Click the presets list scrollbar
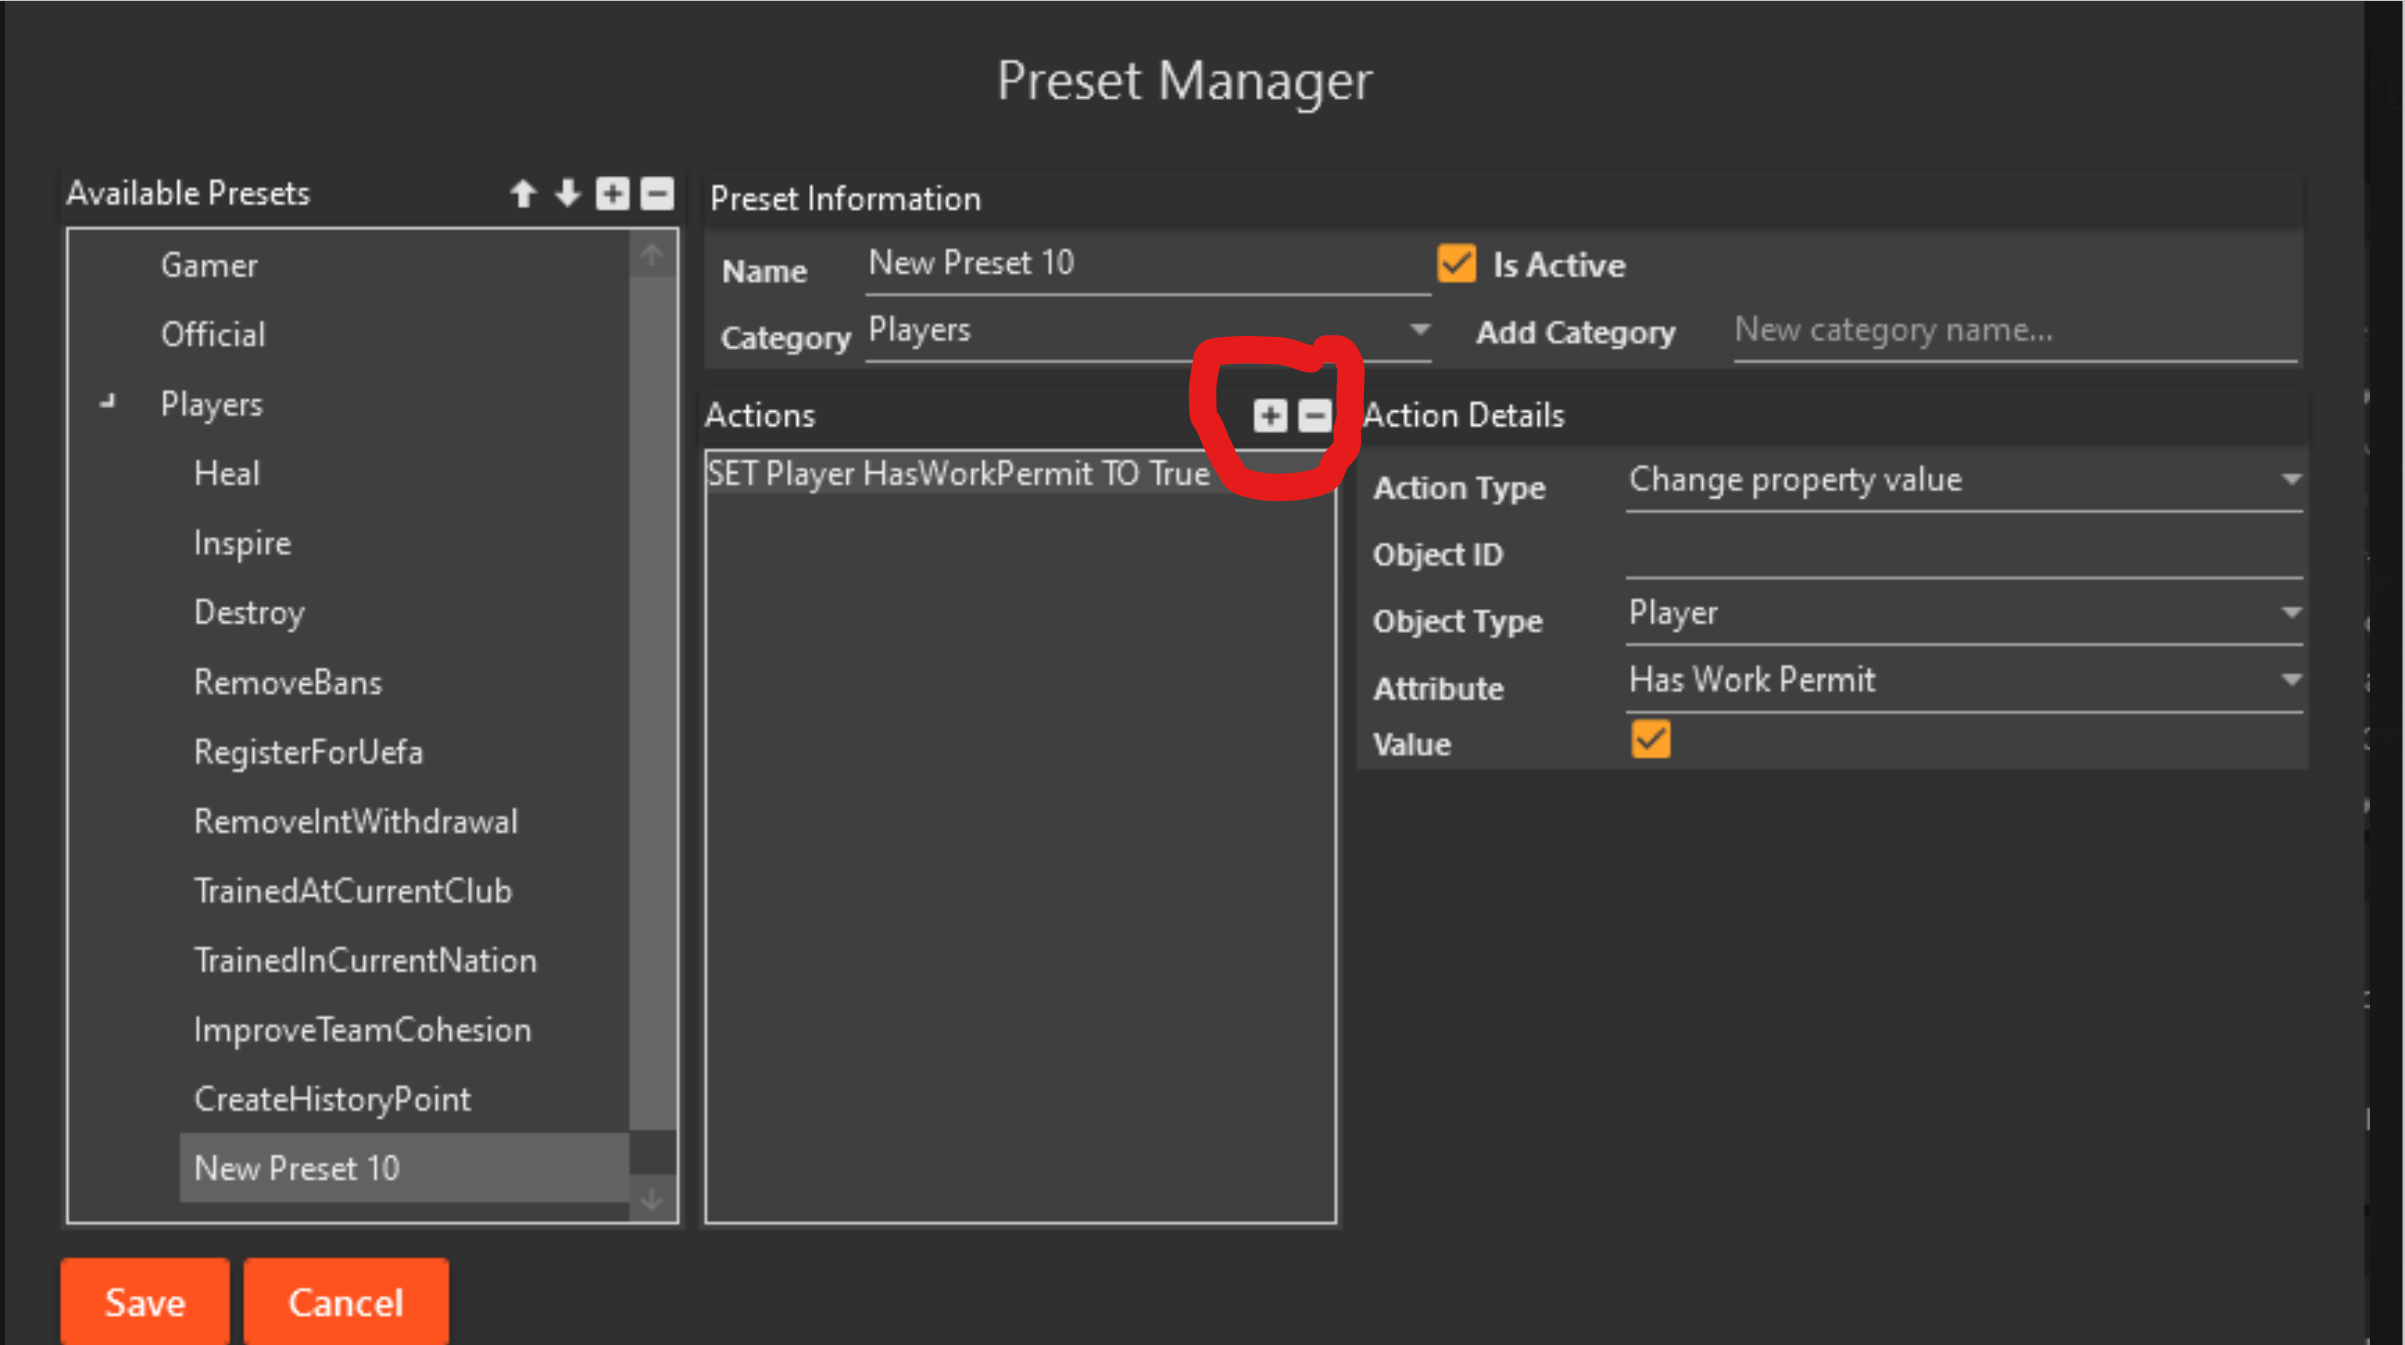The width and height of the screenshot is (2405, 1345). 652,700
